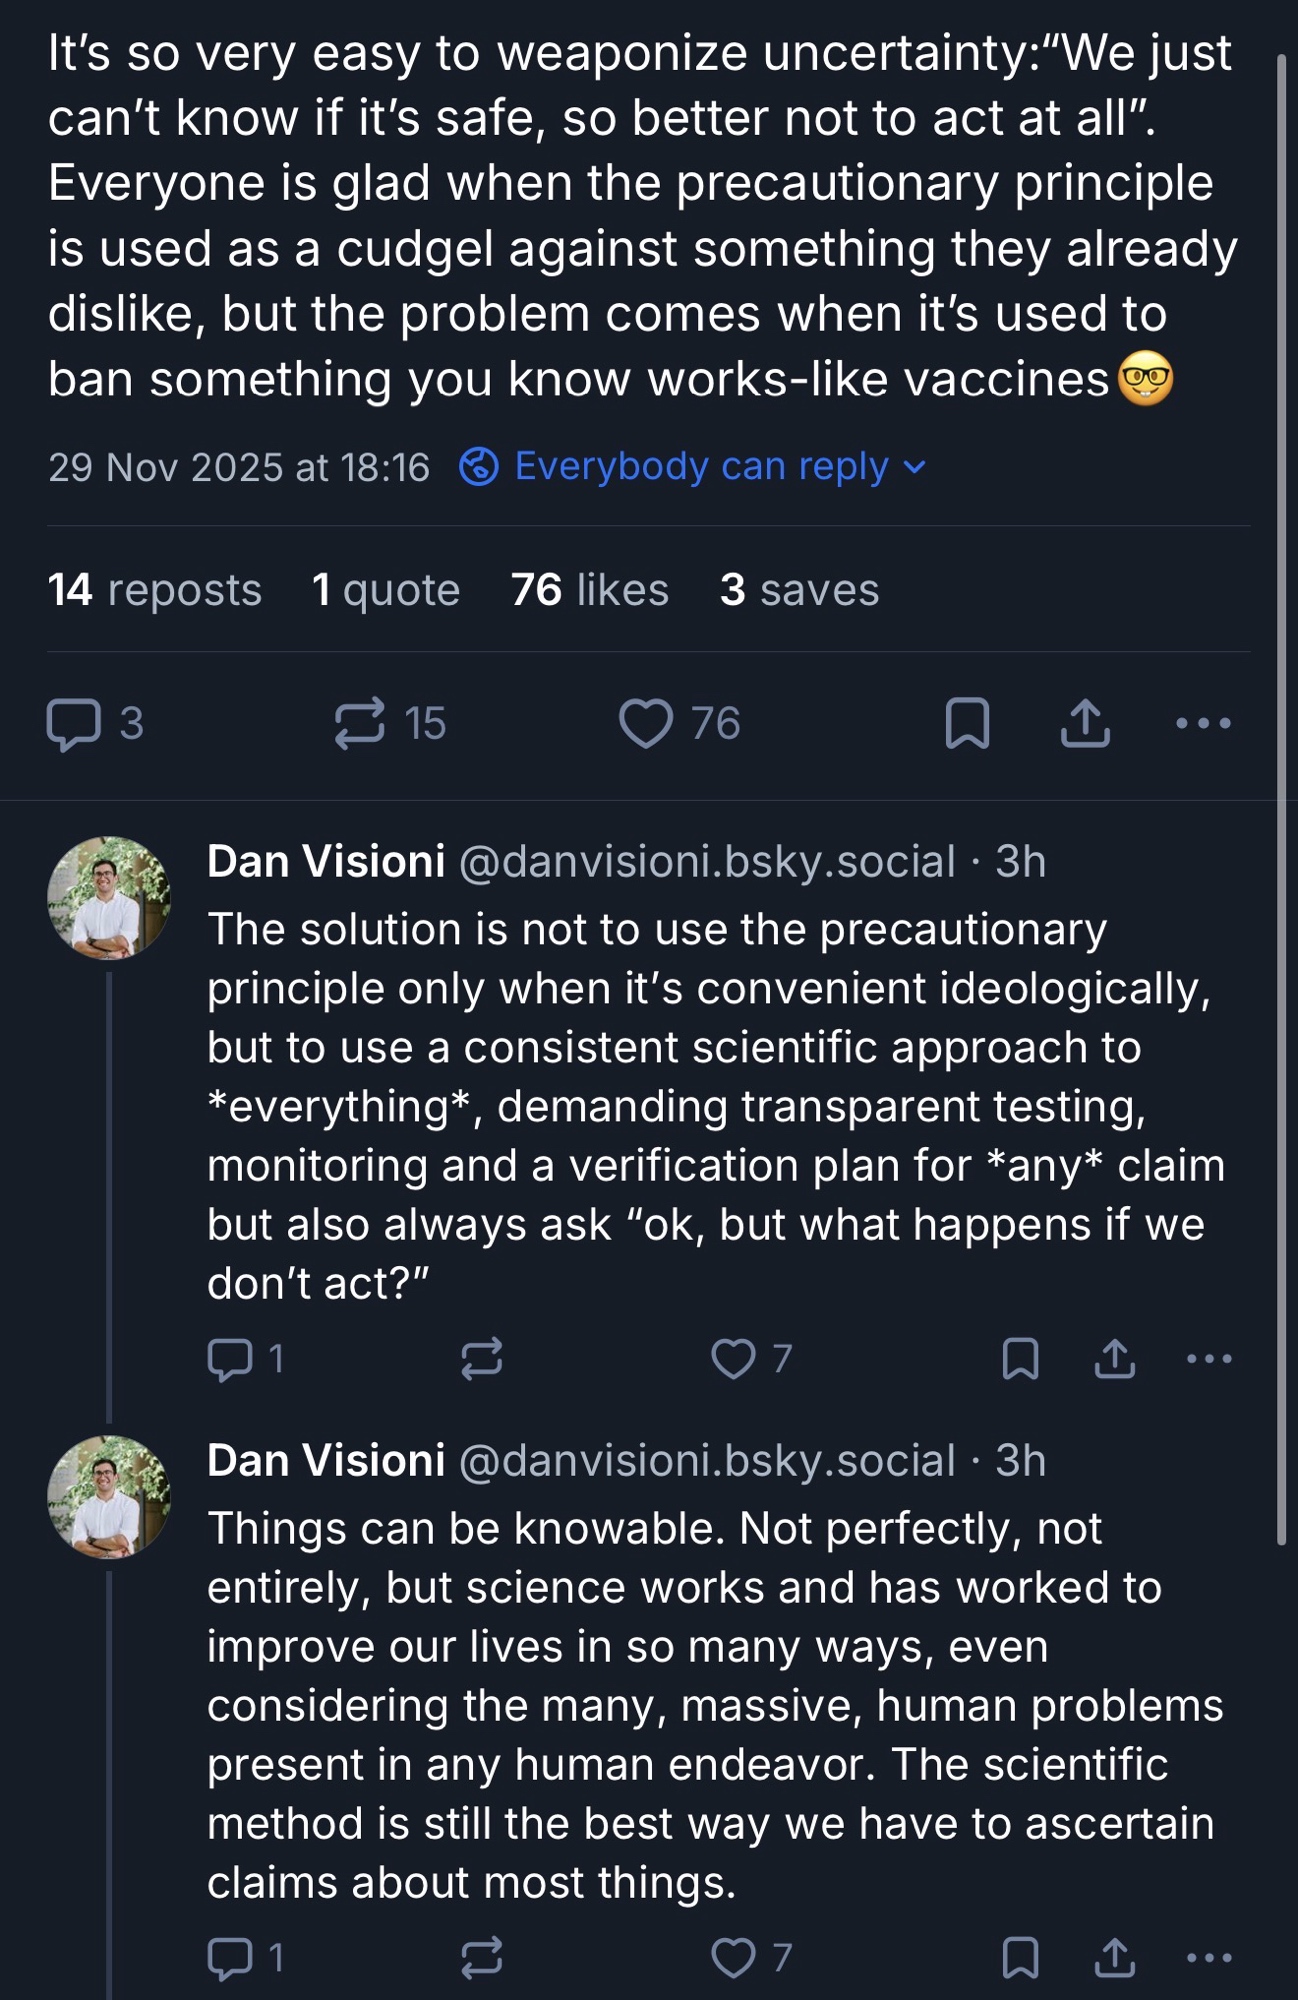Image resolution: width=1298 pixels, height=2000 pixels.
Task: Open the 76 likes list
Action: click(590, 590)
